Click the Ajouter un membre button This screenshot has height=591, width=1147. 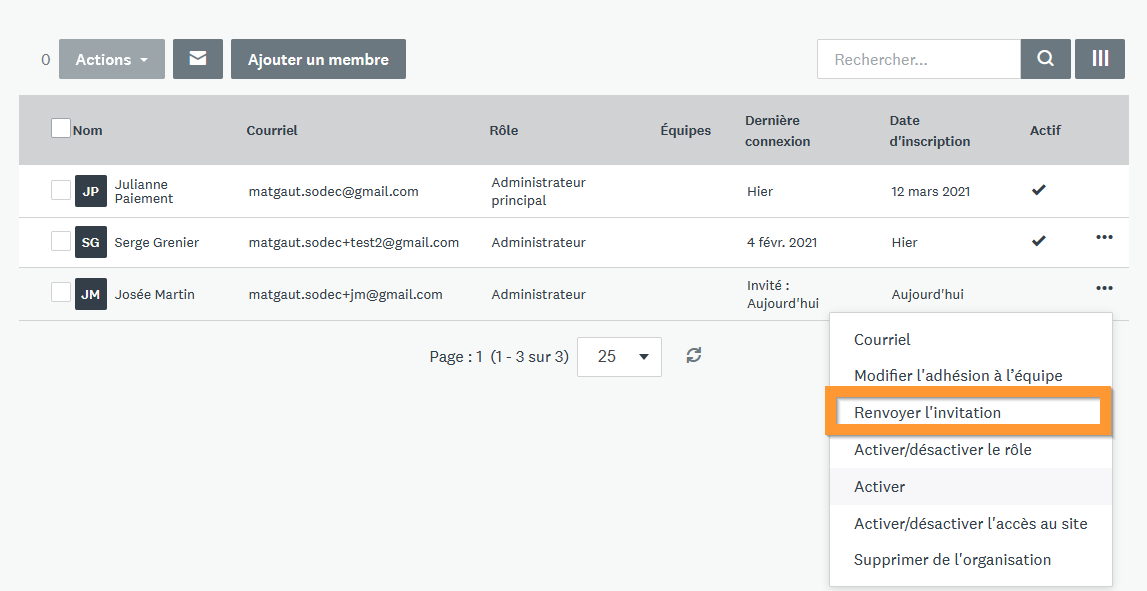318,59
